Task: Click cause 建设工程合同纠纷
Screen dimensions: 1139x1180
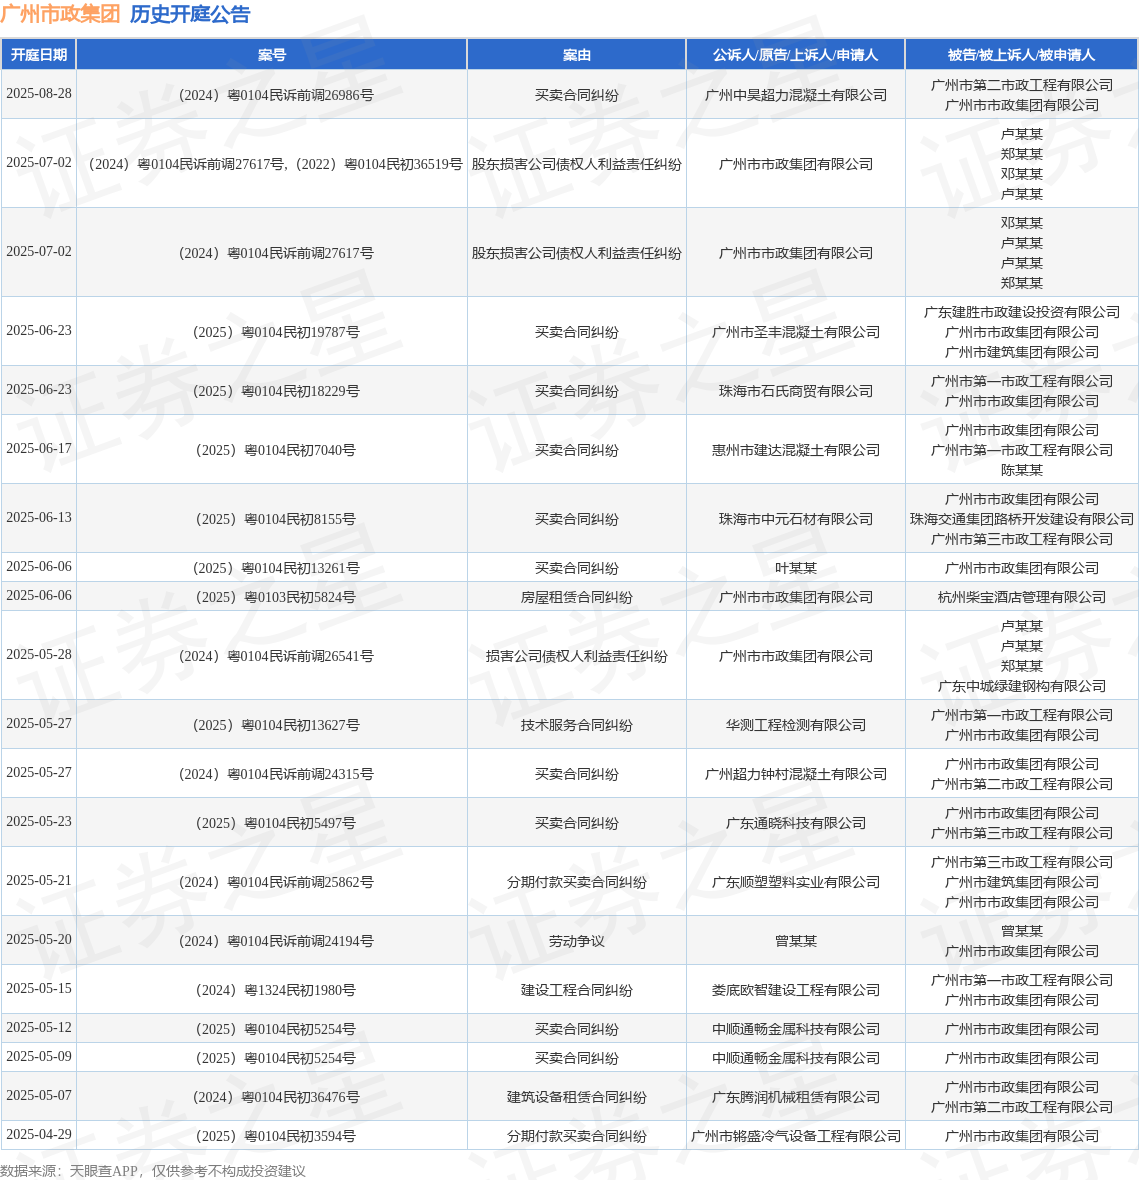Action: pos(576,990)
